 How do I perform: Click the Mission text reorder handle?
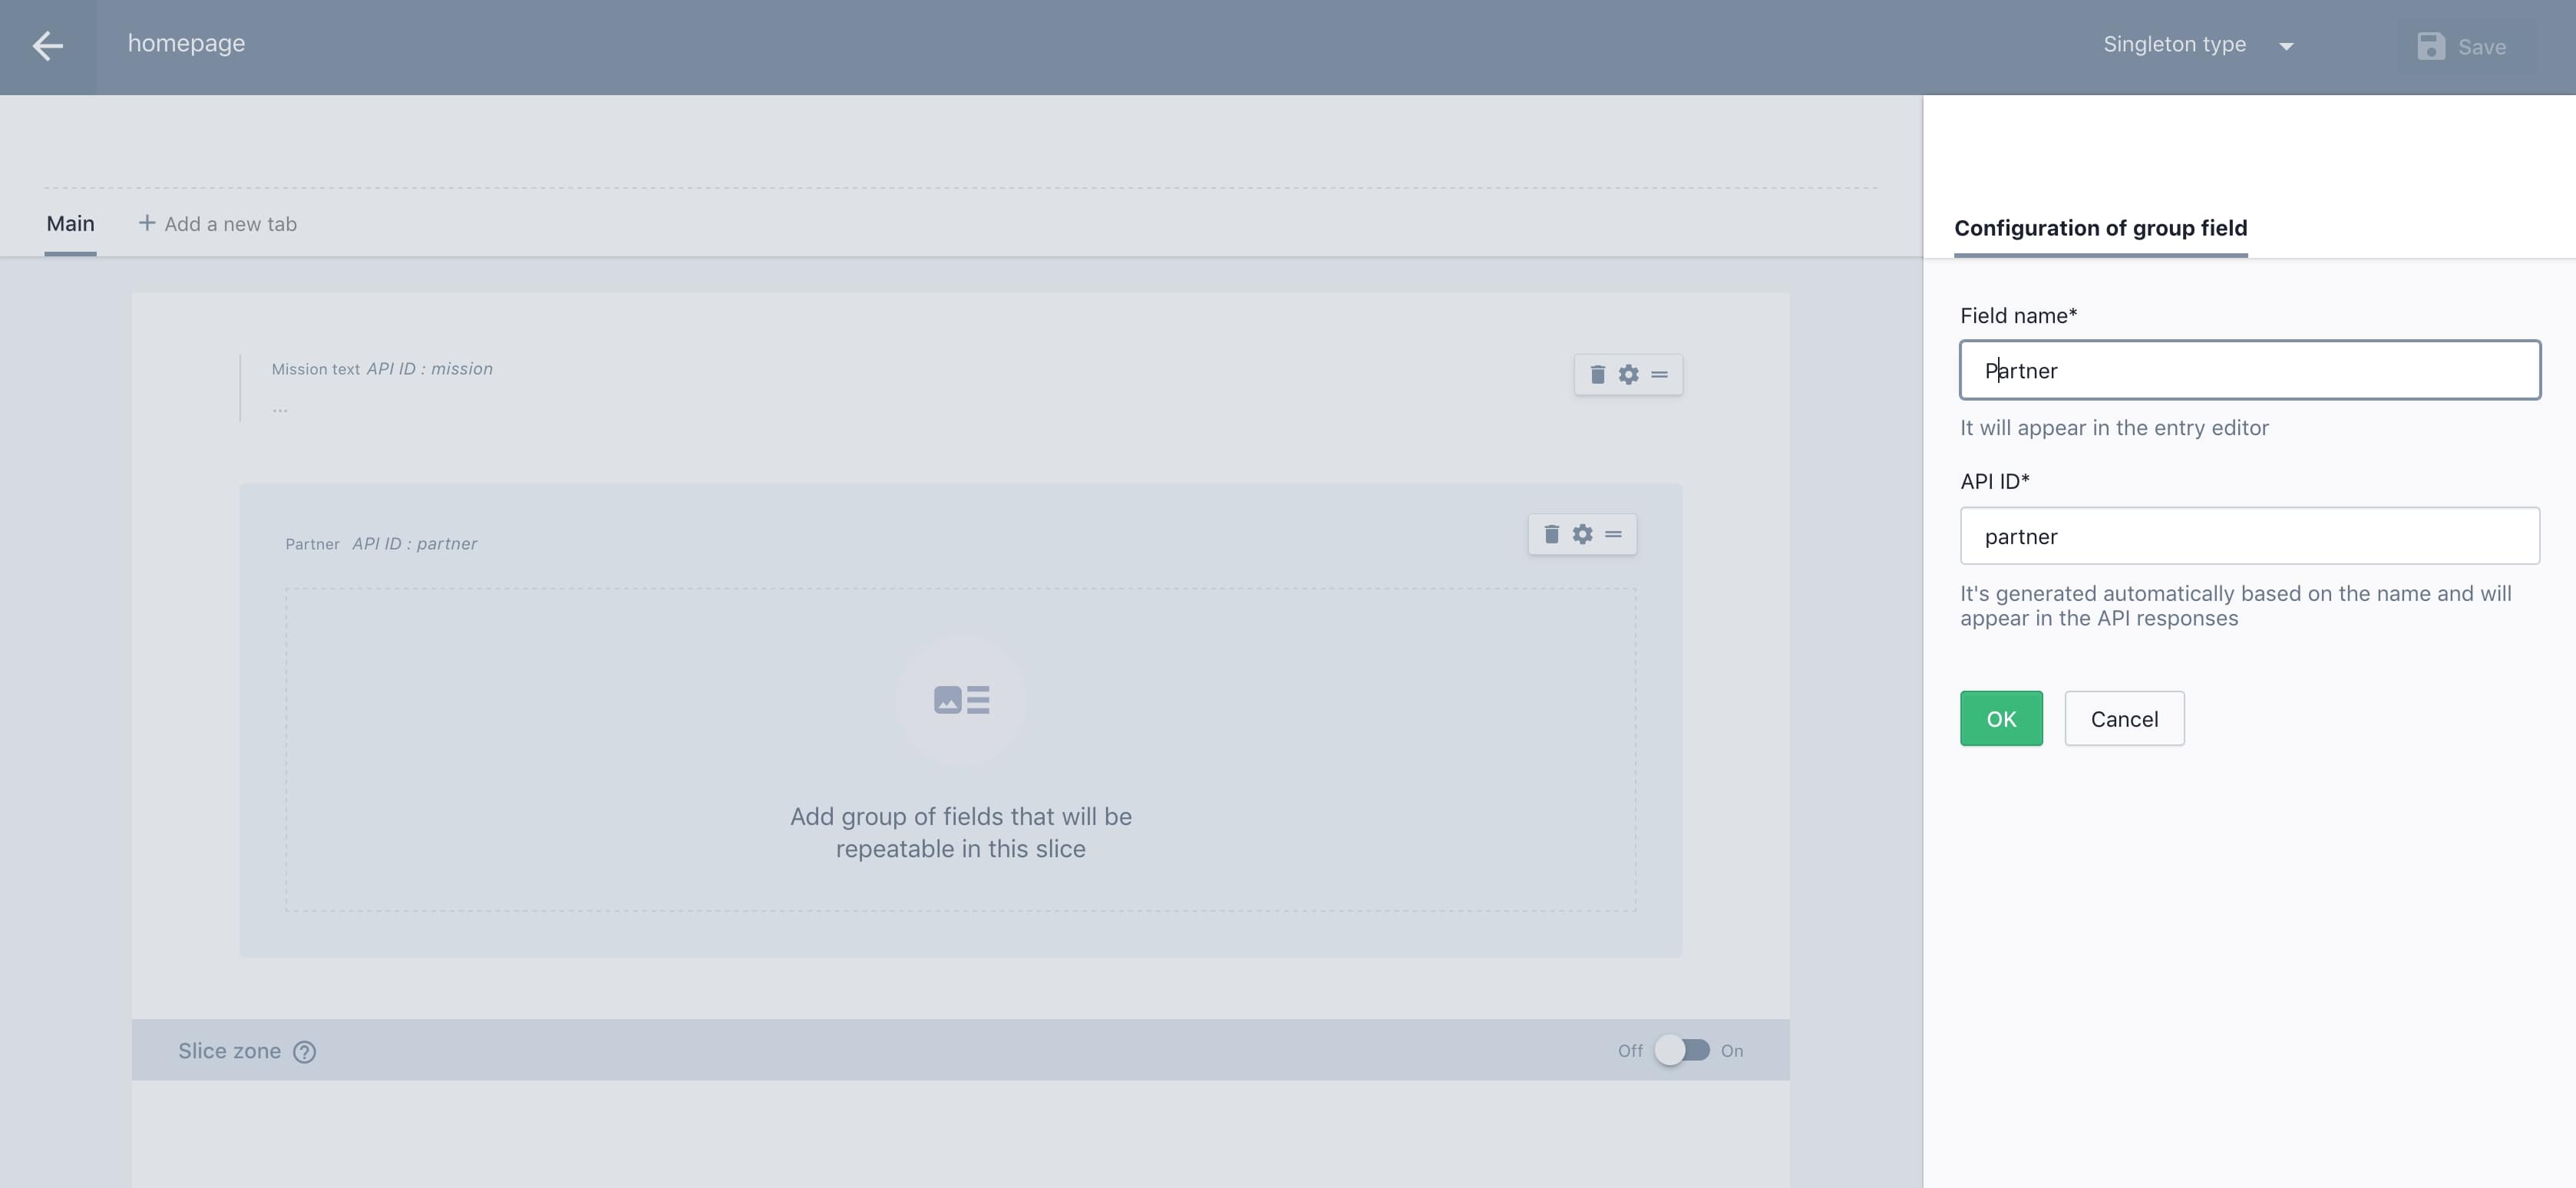1659,374
